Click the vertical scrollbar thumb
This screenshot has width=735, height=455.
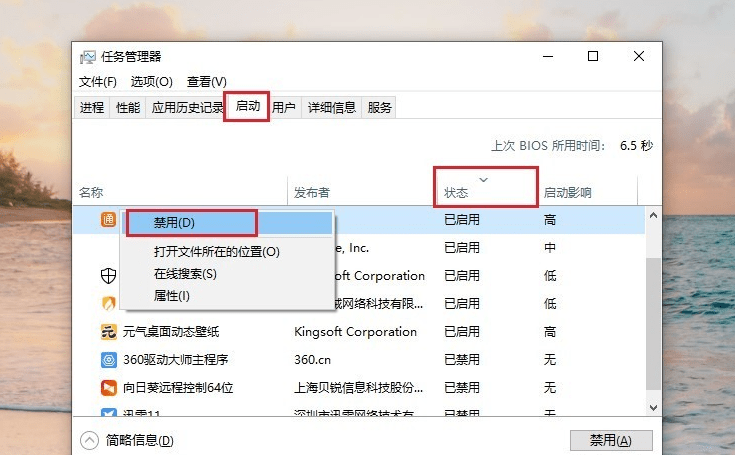click(x=653, y=323)
